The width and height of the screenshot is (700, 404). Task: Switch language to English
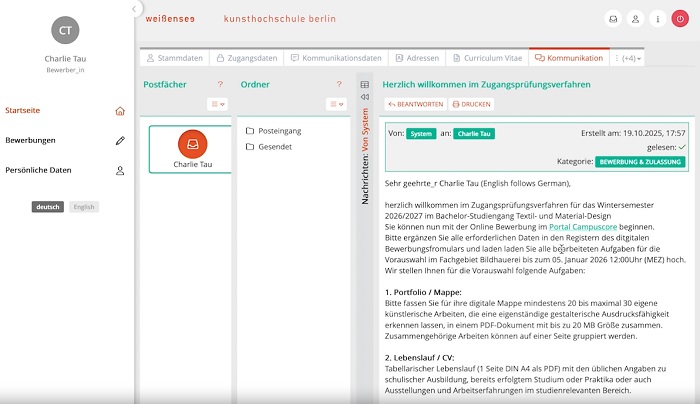[x=84, y=207]
